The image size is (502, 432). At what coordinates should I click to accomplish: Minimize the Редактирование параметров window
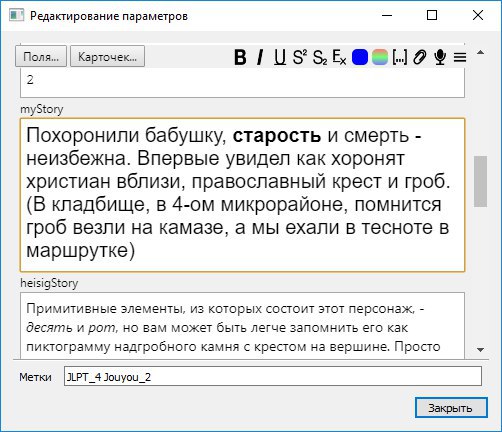pos(387,15)
